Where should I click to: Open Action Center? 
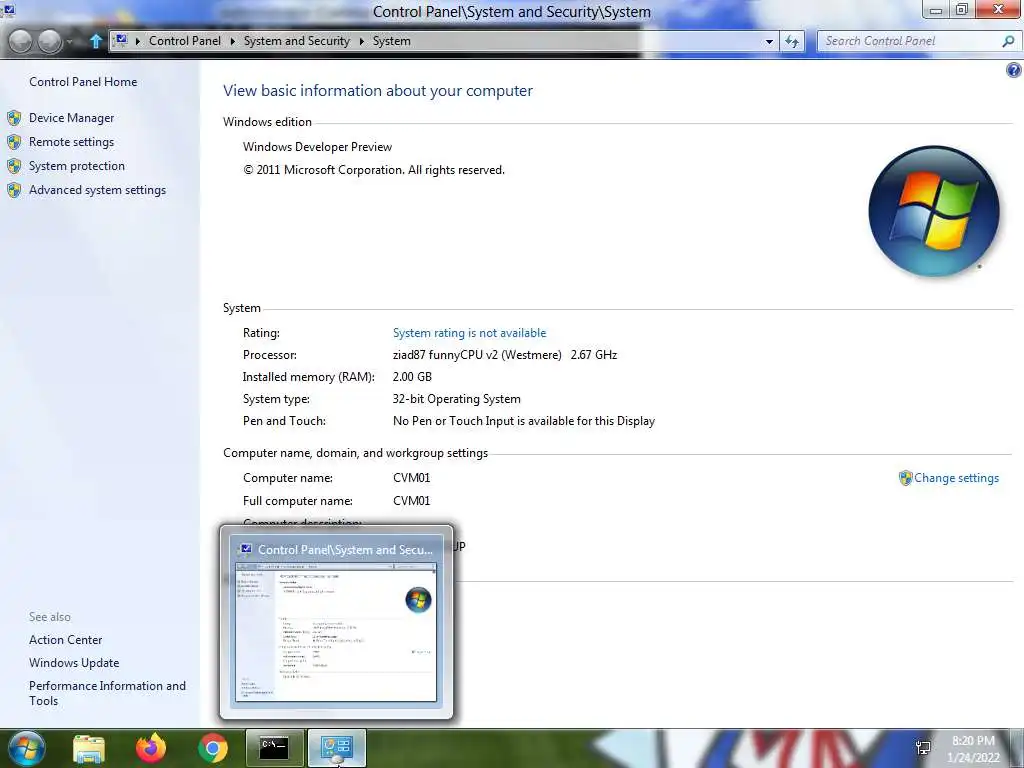click(65, 640)
